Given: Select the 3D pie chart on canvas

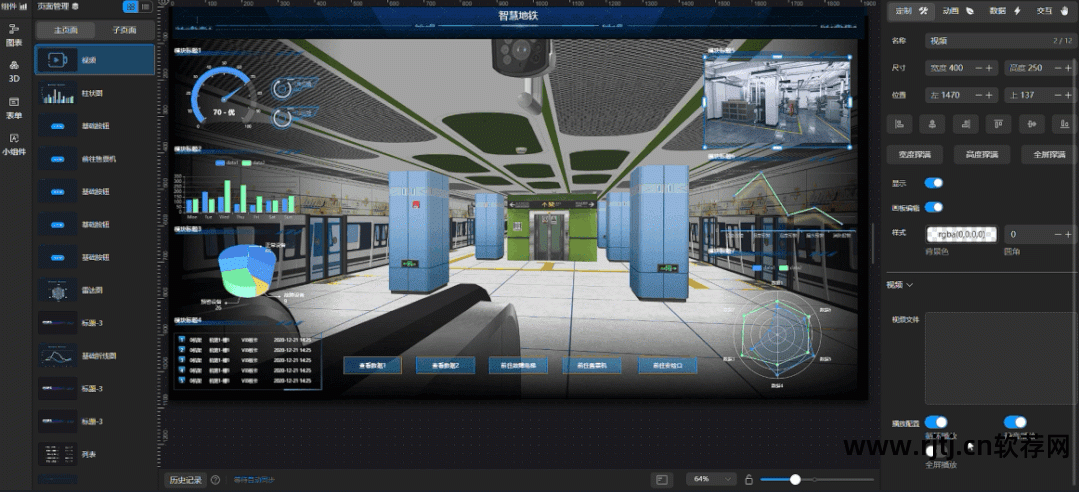Looking at the screenshot, I should [x=248, y=272].
